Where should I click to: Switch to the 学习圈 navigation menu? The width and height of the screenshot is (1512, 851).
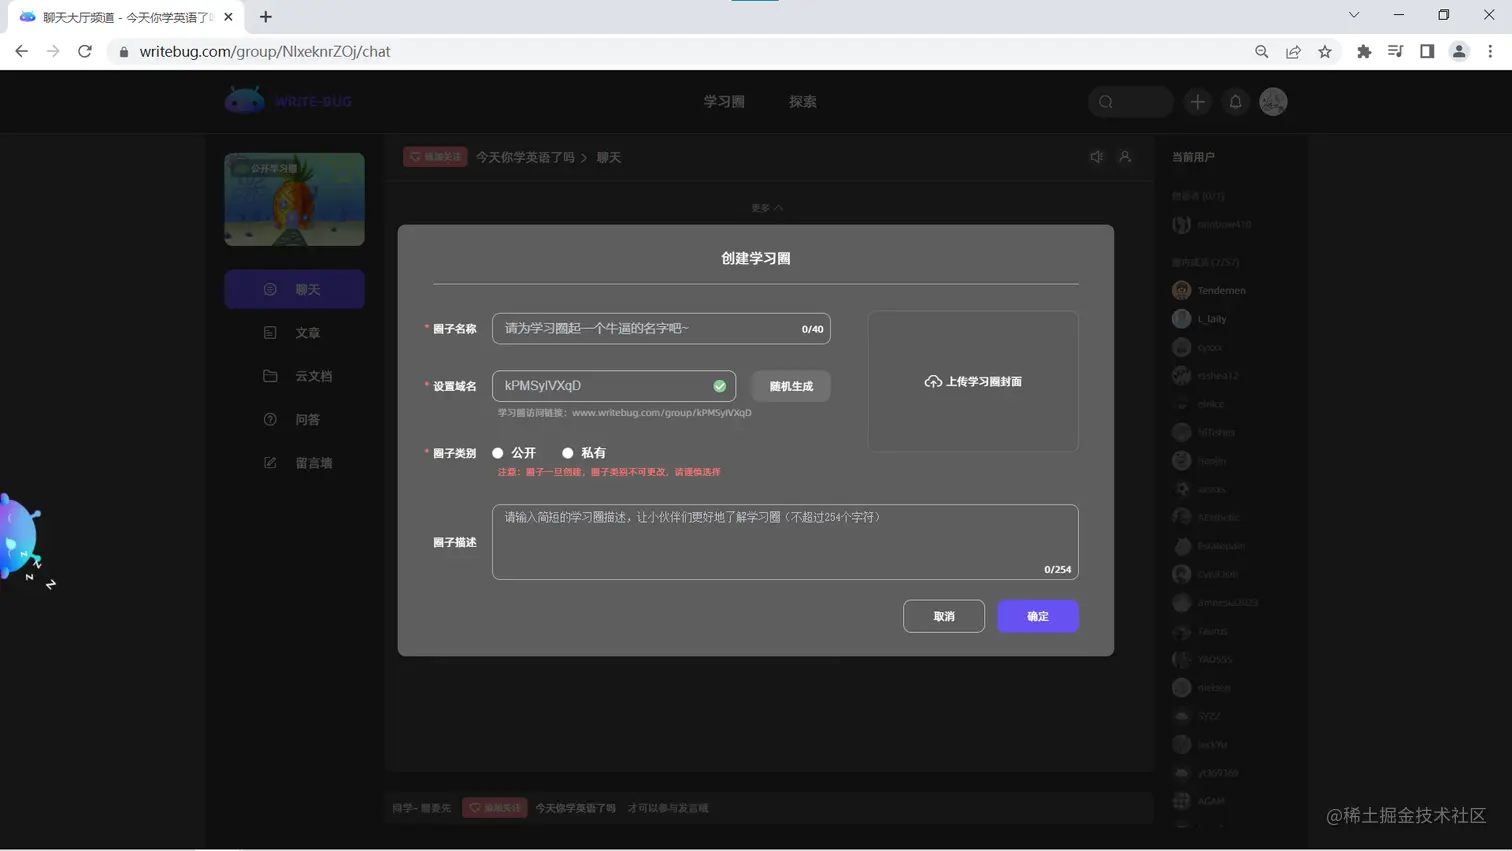point(724,101)
